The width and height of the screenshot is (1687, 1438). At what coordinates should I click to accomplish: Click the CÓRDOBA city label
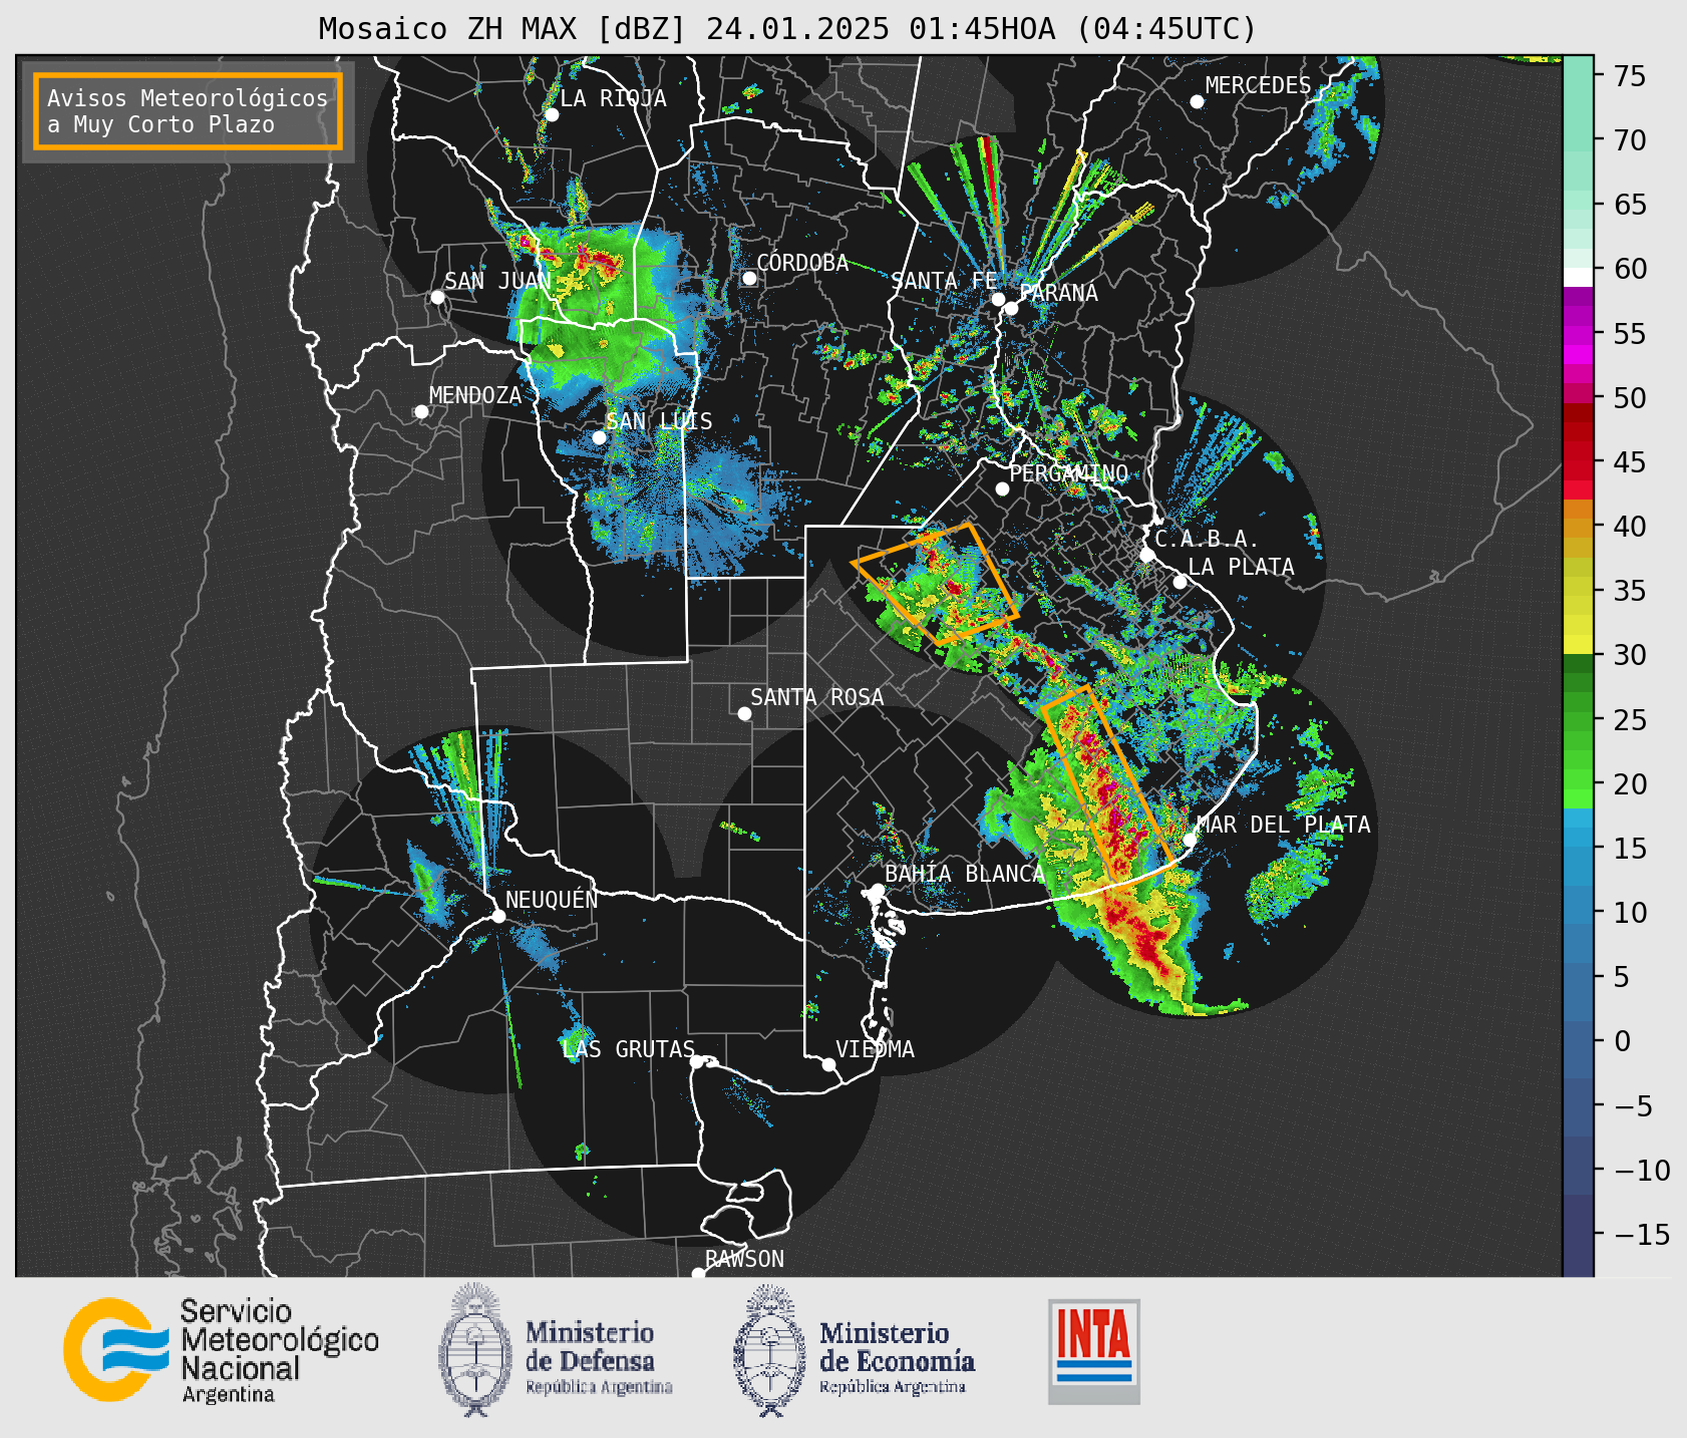802,263
